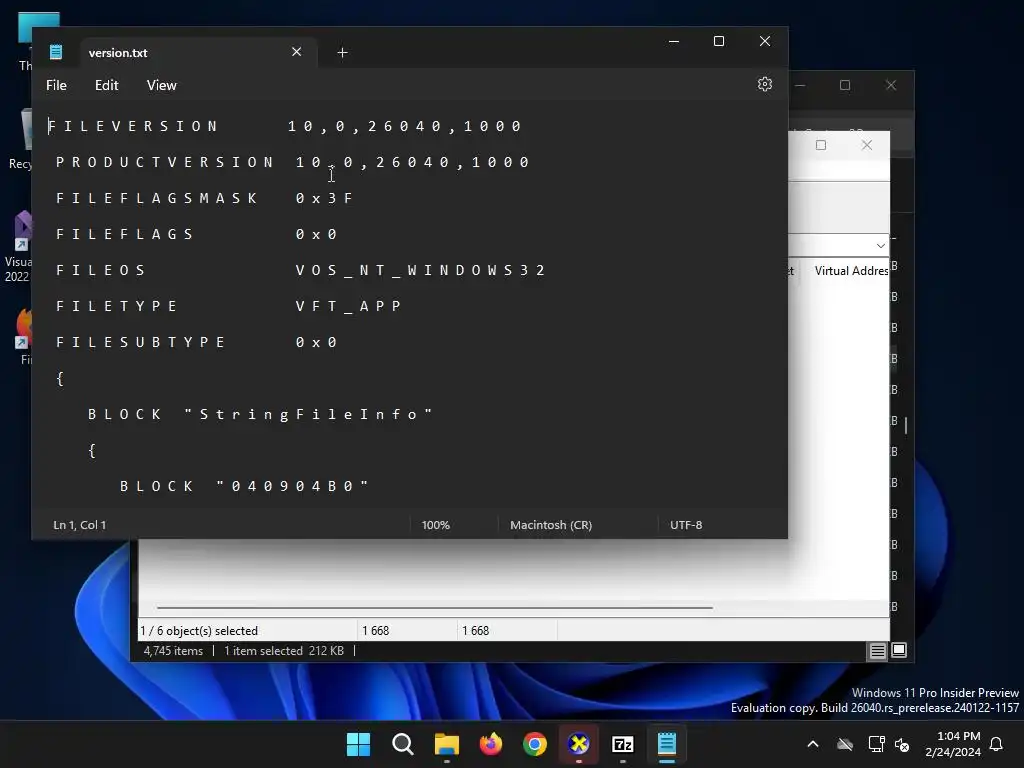This screenshot has height=768, width=1024.
Task: Click the PRODUCTVERSION line text
Action: [x=293, y=162]
